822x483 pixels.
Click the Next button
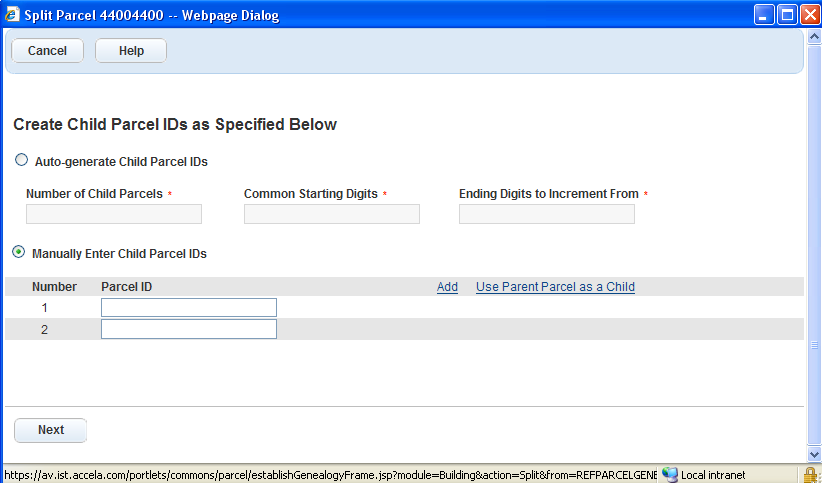51,430
